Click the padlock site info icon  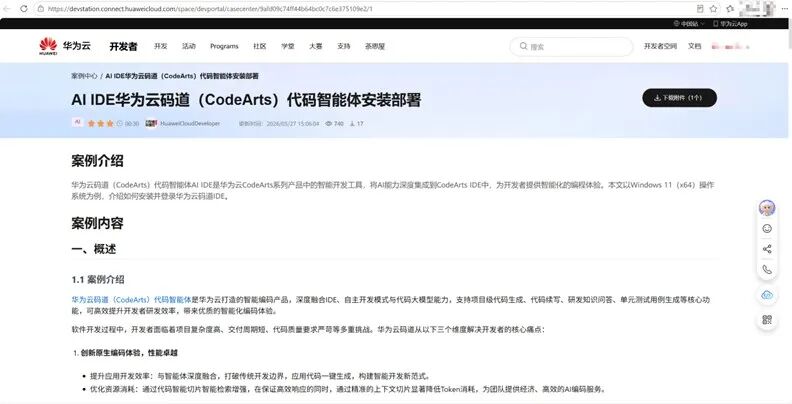click(x=41, y=9)
